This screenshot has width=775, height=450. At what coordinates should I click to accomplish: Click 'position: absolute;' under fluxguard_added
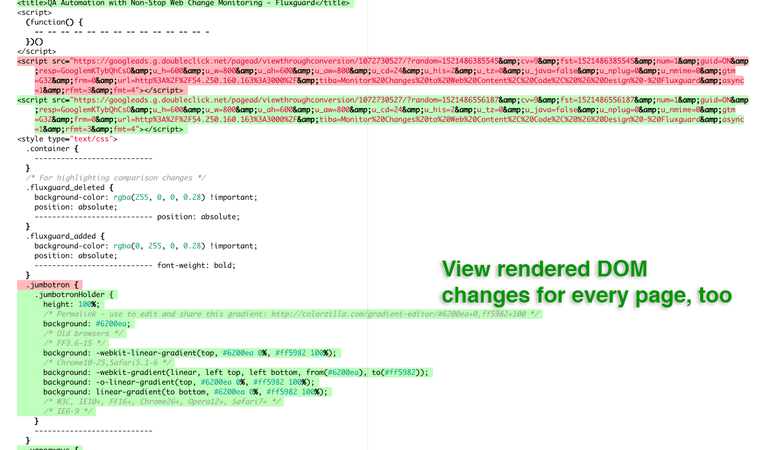[x=76, y=255]
